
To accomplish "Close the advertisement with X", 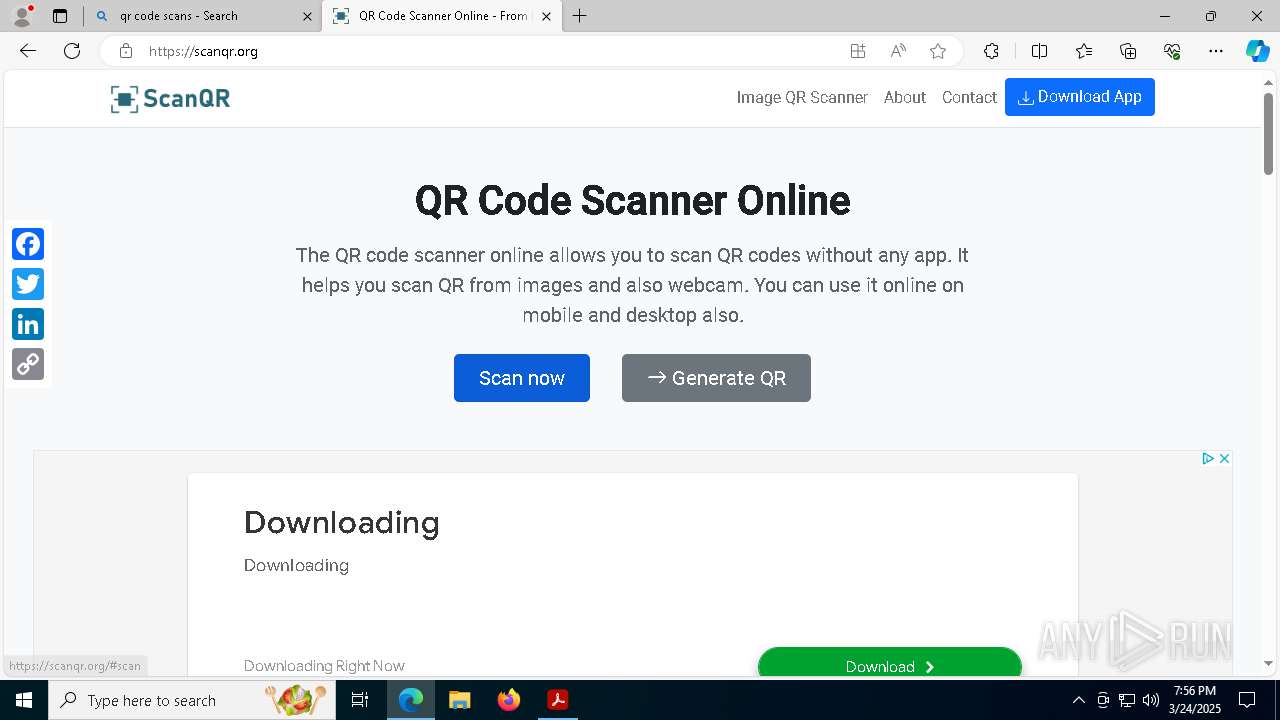I will click(1224, 458).
